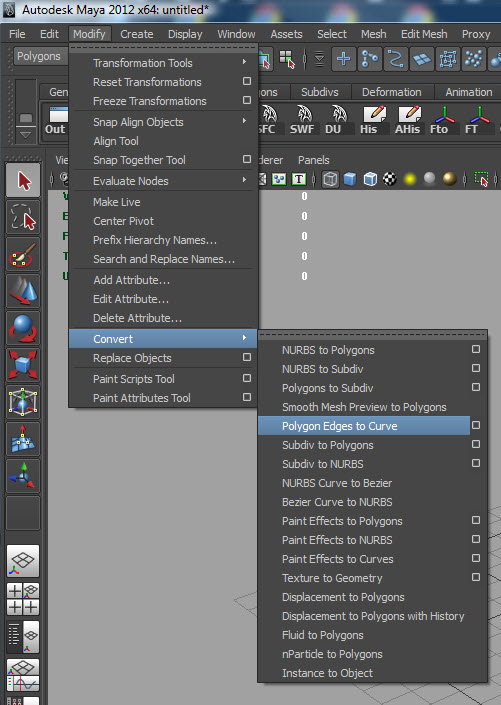Click the His shelf icon
Viewport: 501px width, 705px height.
click(371, 120)
